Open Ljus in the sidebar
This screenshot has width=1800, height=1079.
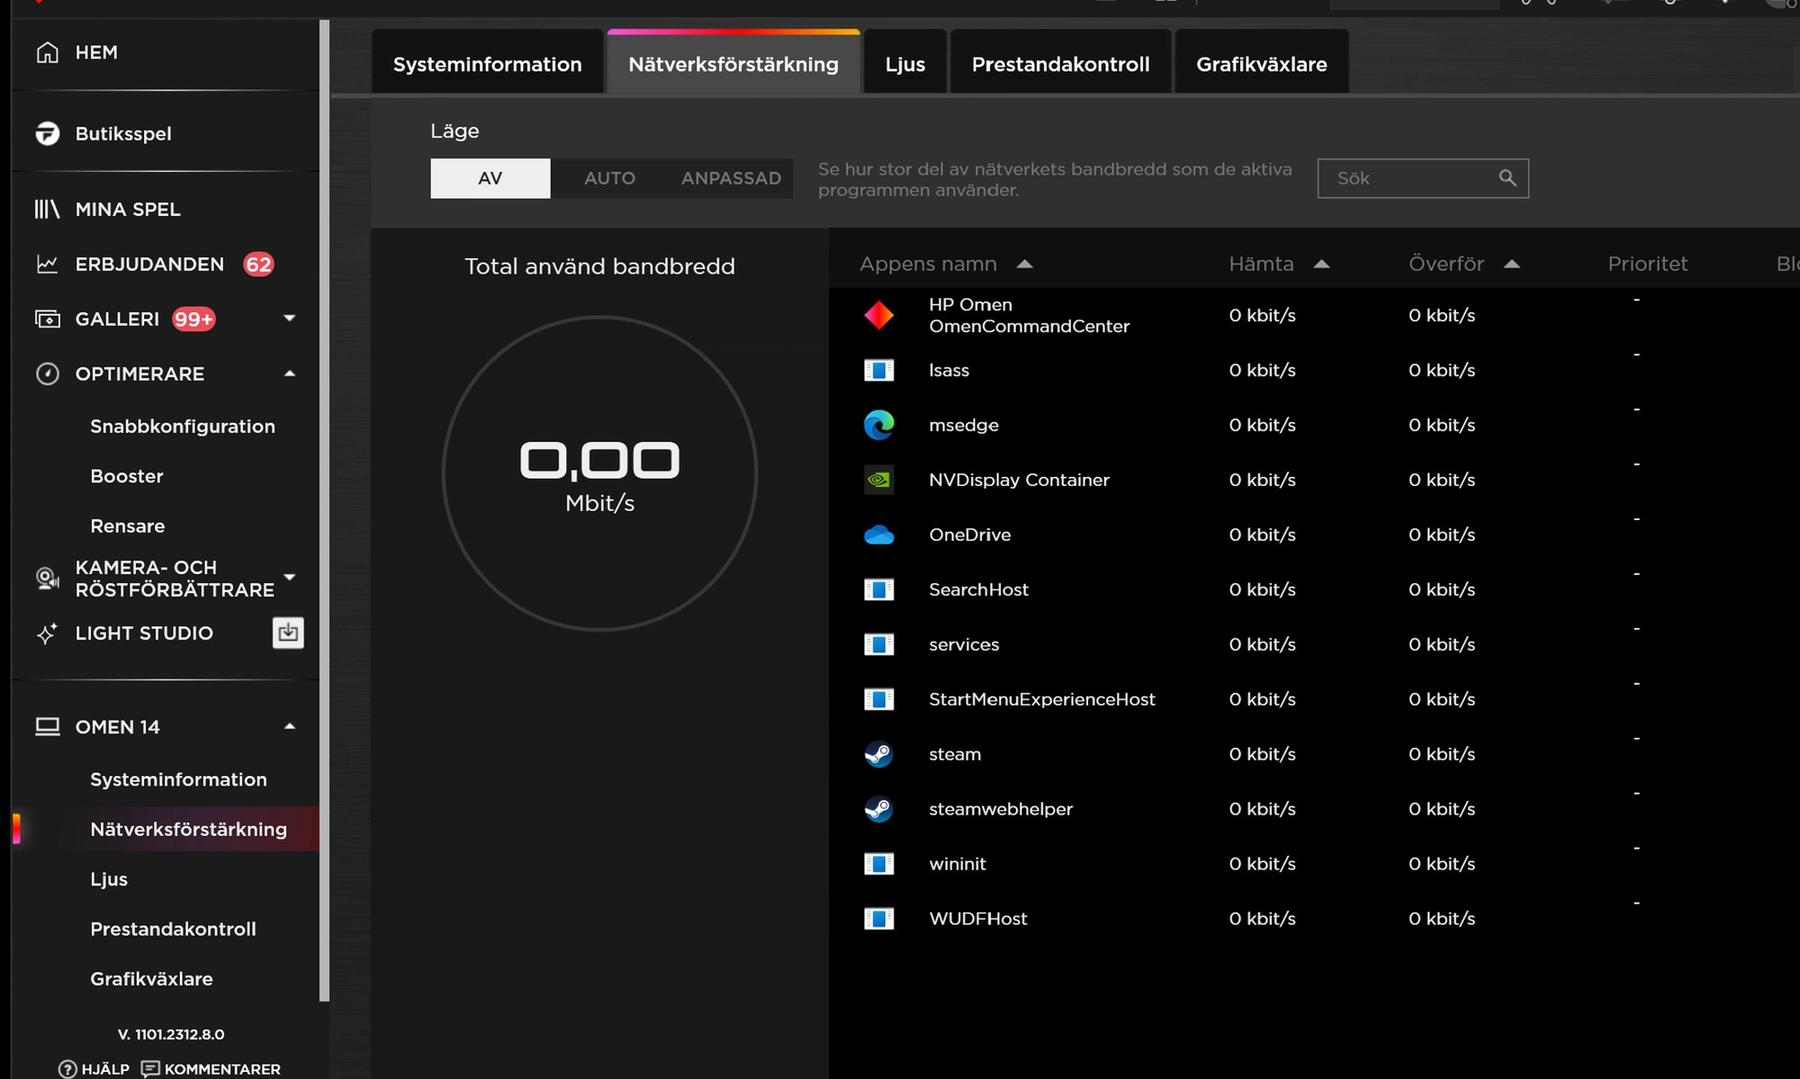[108, 879]
